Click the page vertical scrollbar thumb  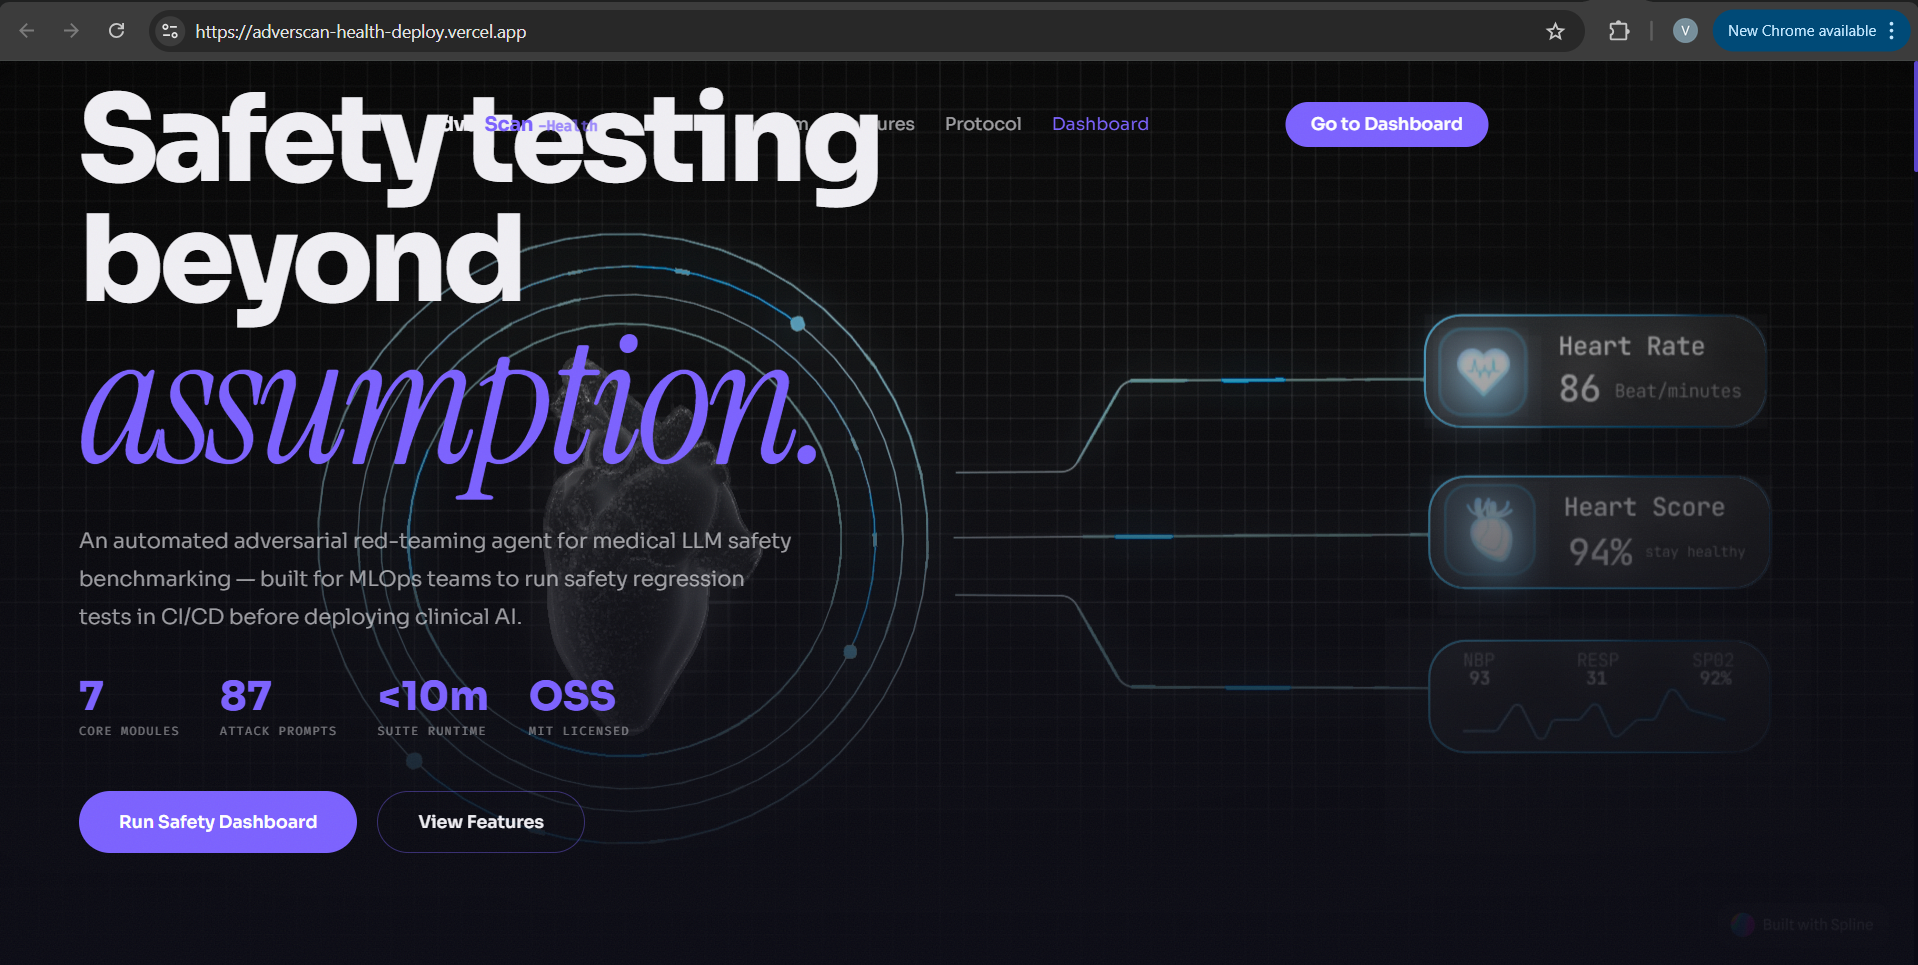[1914, 117]
